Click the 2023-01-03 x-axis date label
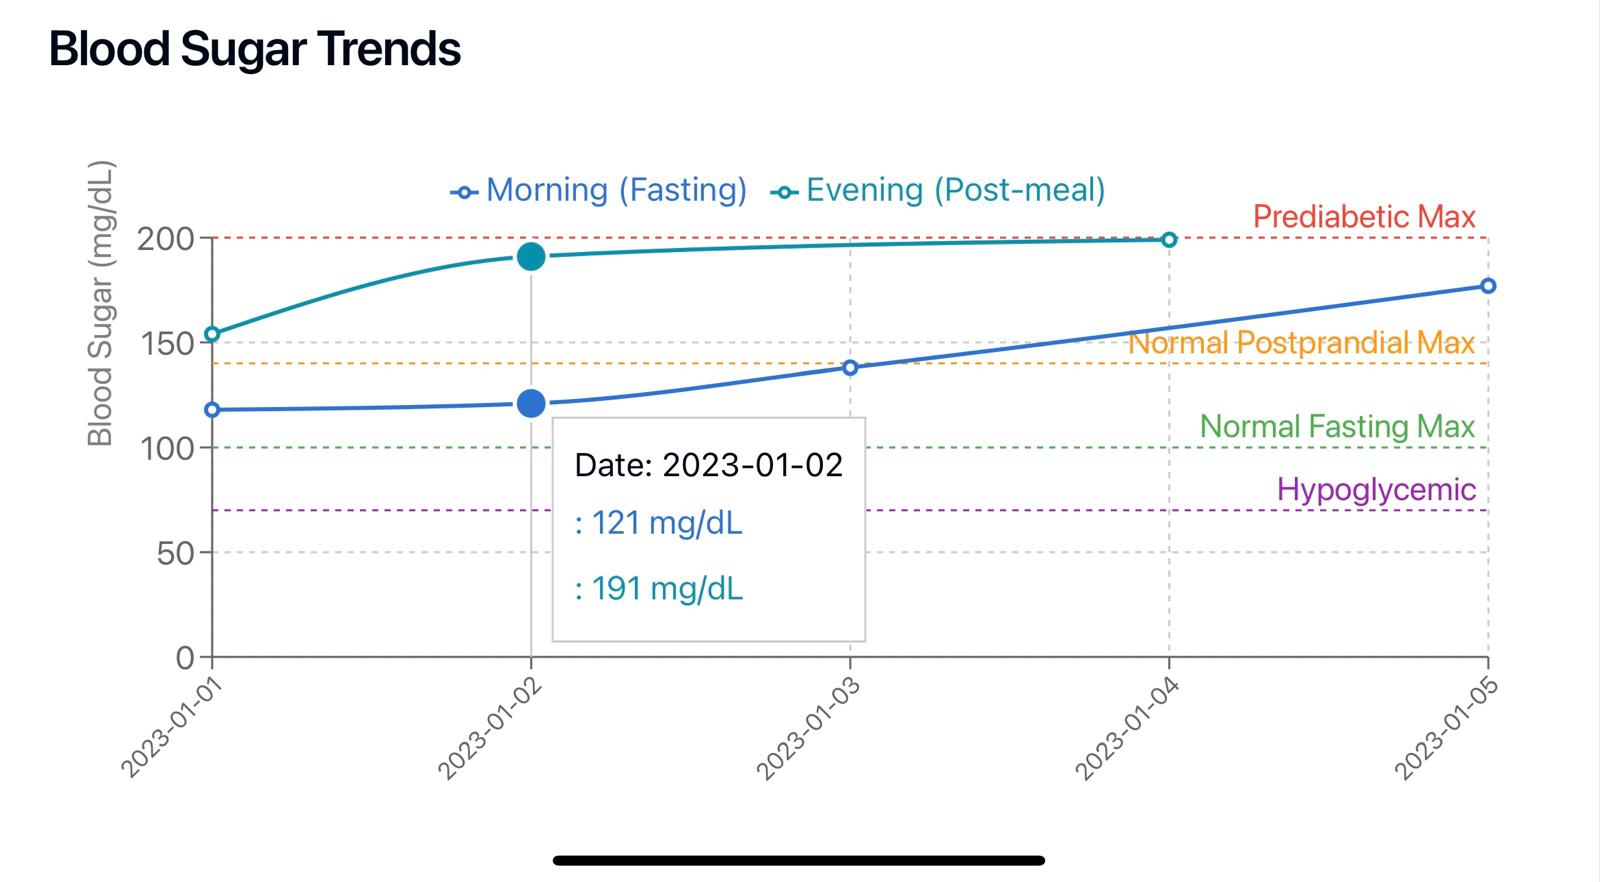Screen dimensions: 1600x882 pos(809,727)
